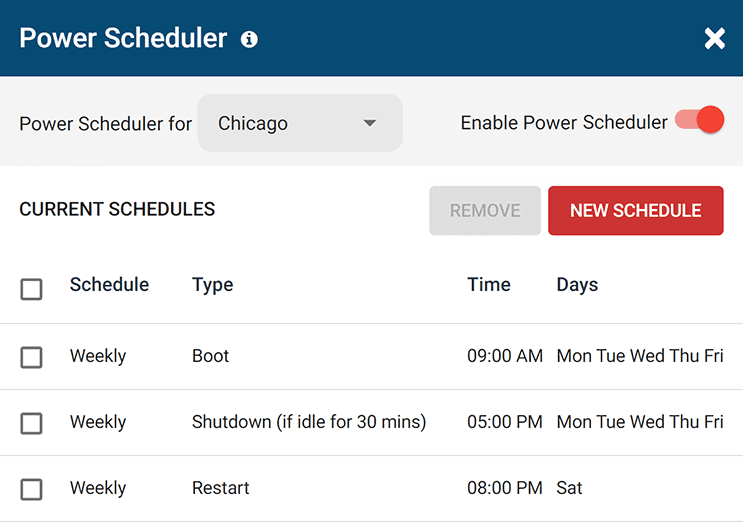Viewport: 743px width, 522px height.
Task: Click the Schedule column header
Action: (x=109, y=285)
